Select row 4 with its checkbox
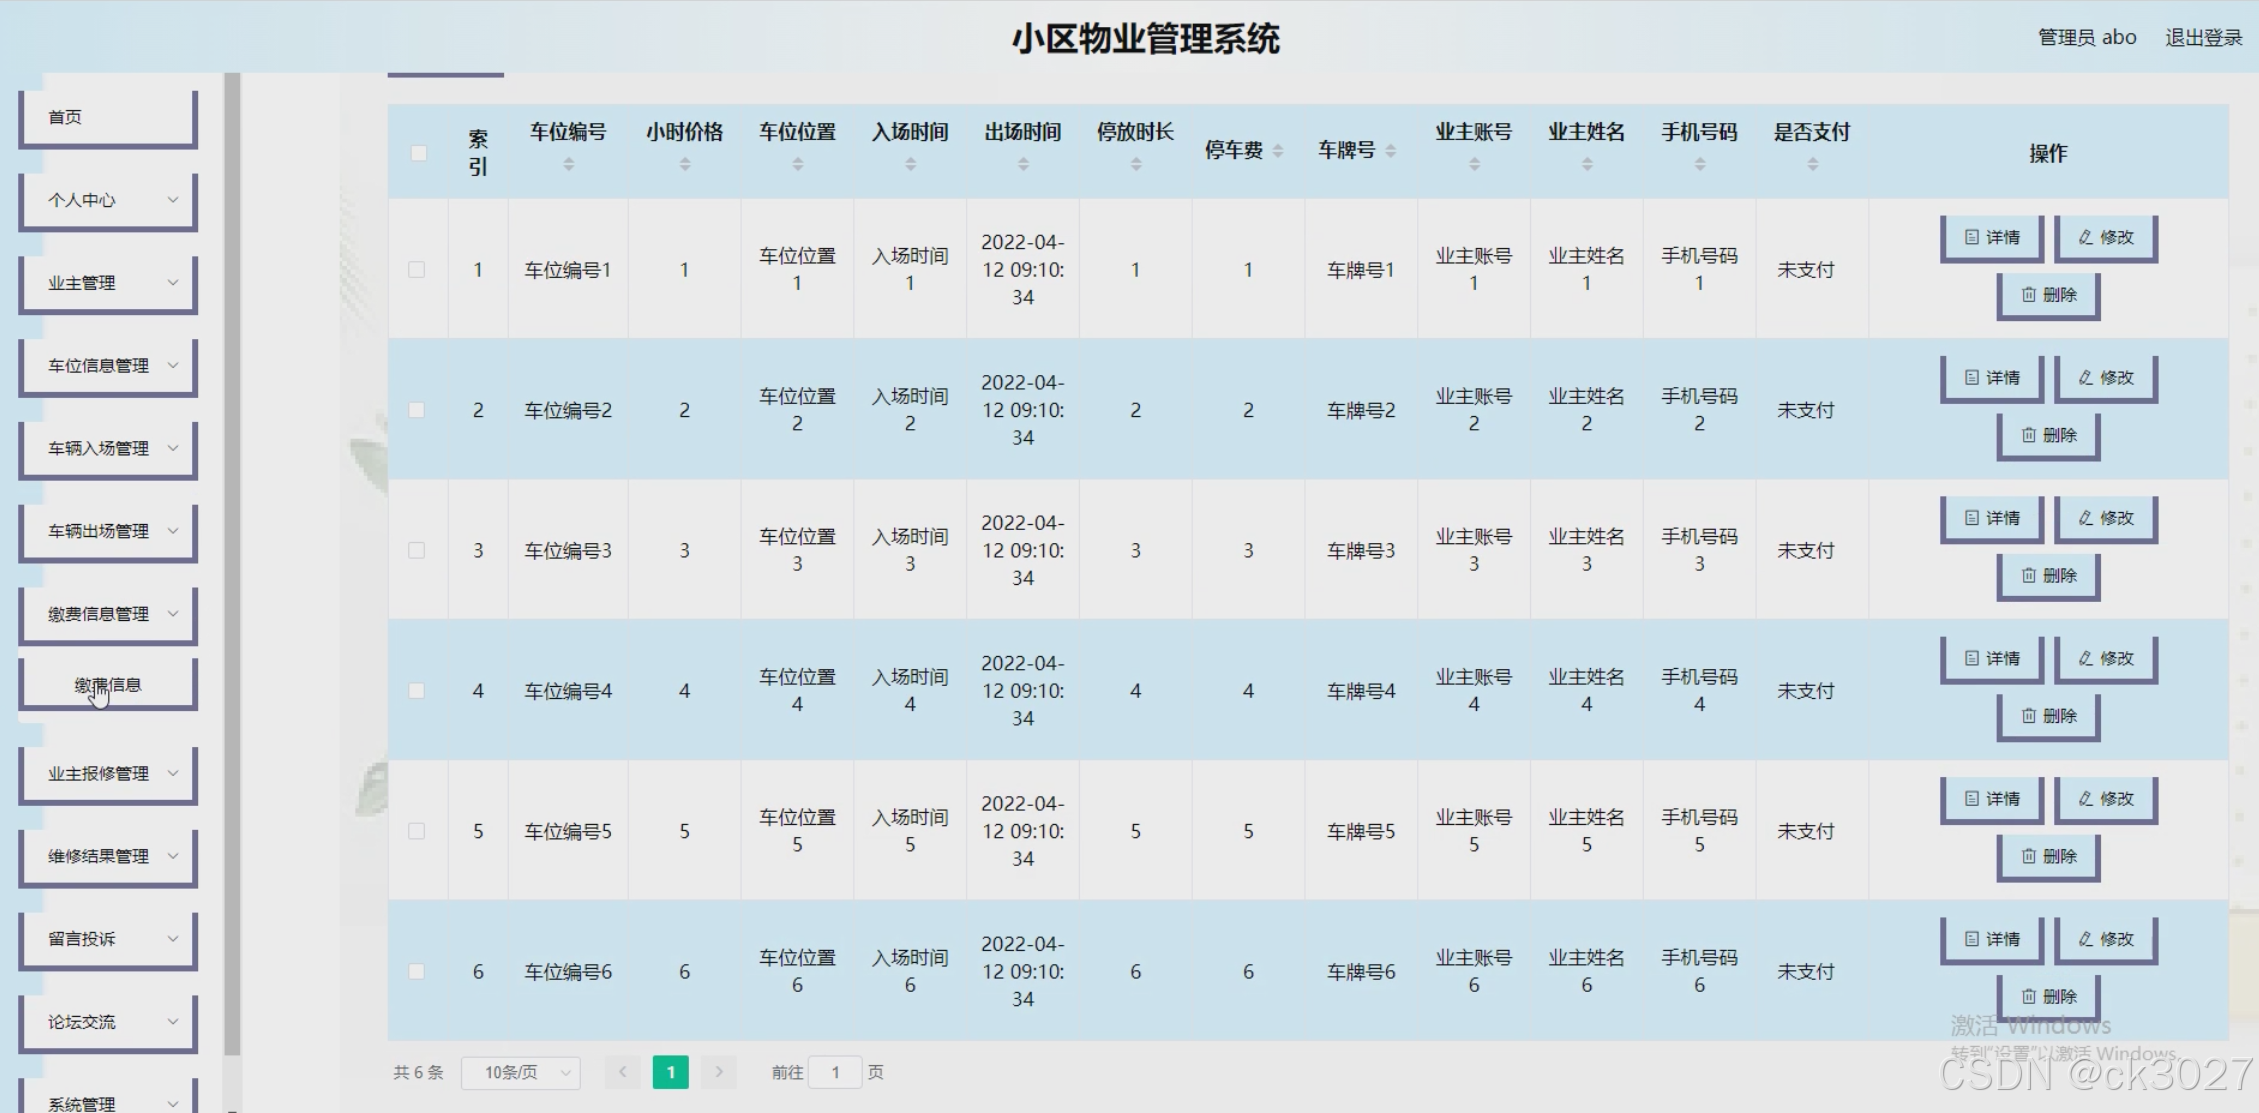 point(417,691)
